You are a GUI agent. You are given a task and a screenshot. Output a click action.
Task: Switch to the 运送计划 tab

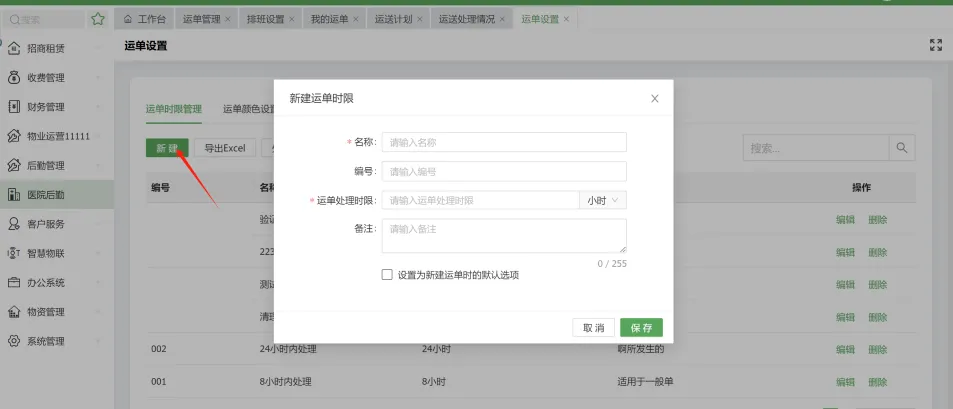click(393, 19)
